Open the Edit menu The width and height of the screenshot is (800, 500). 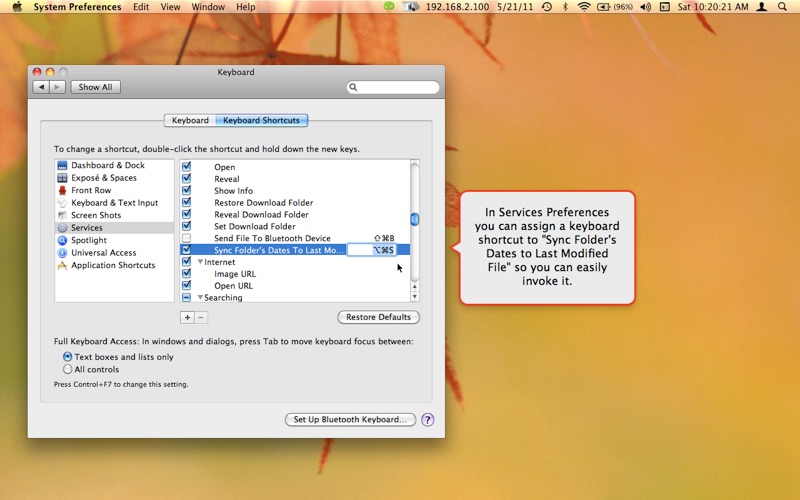(x=141, y=7)
